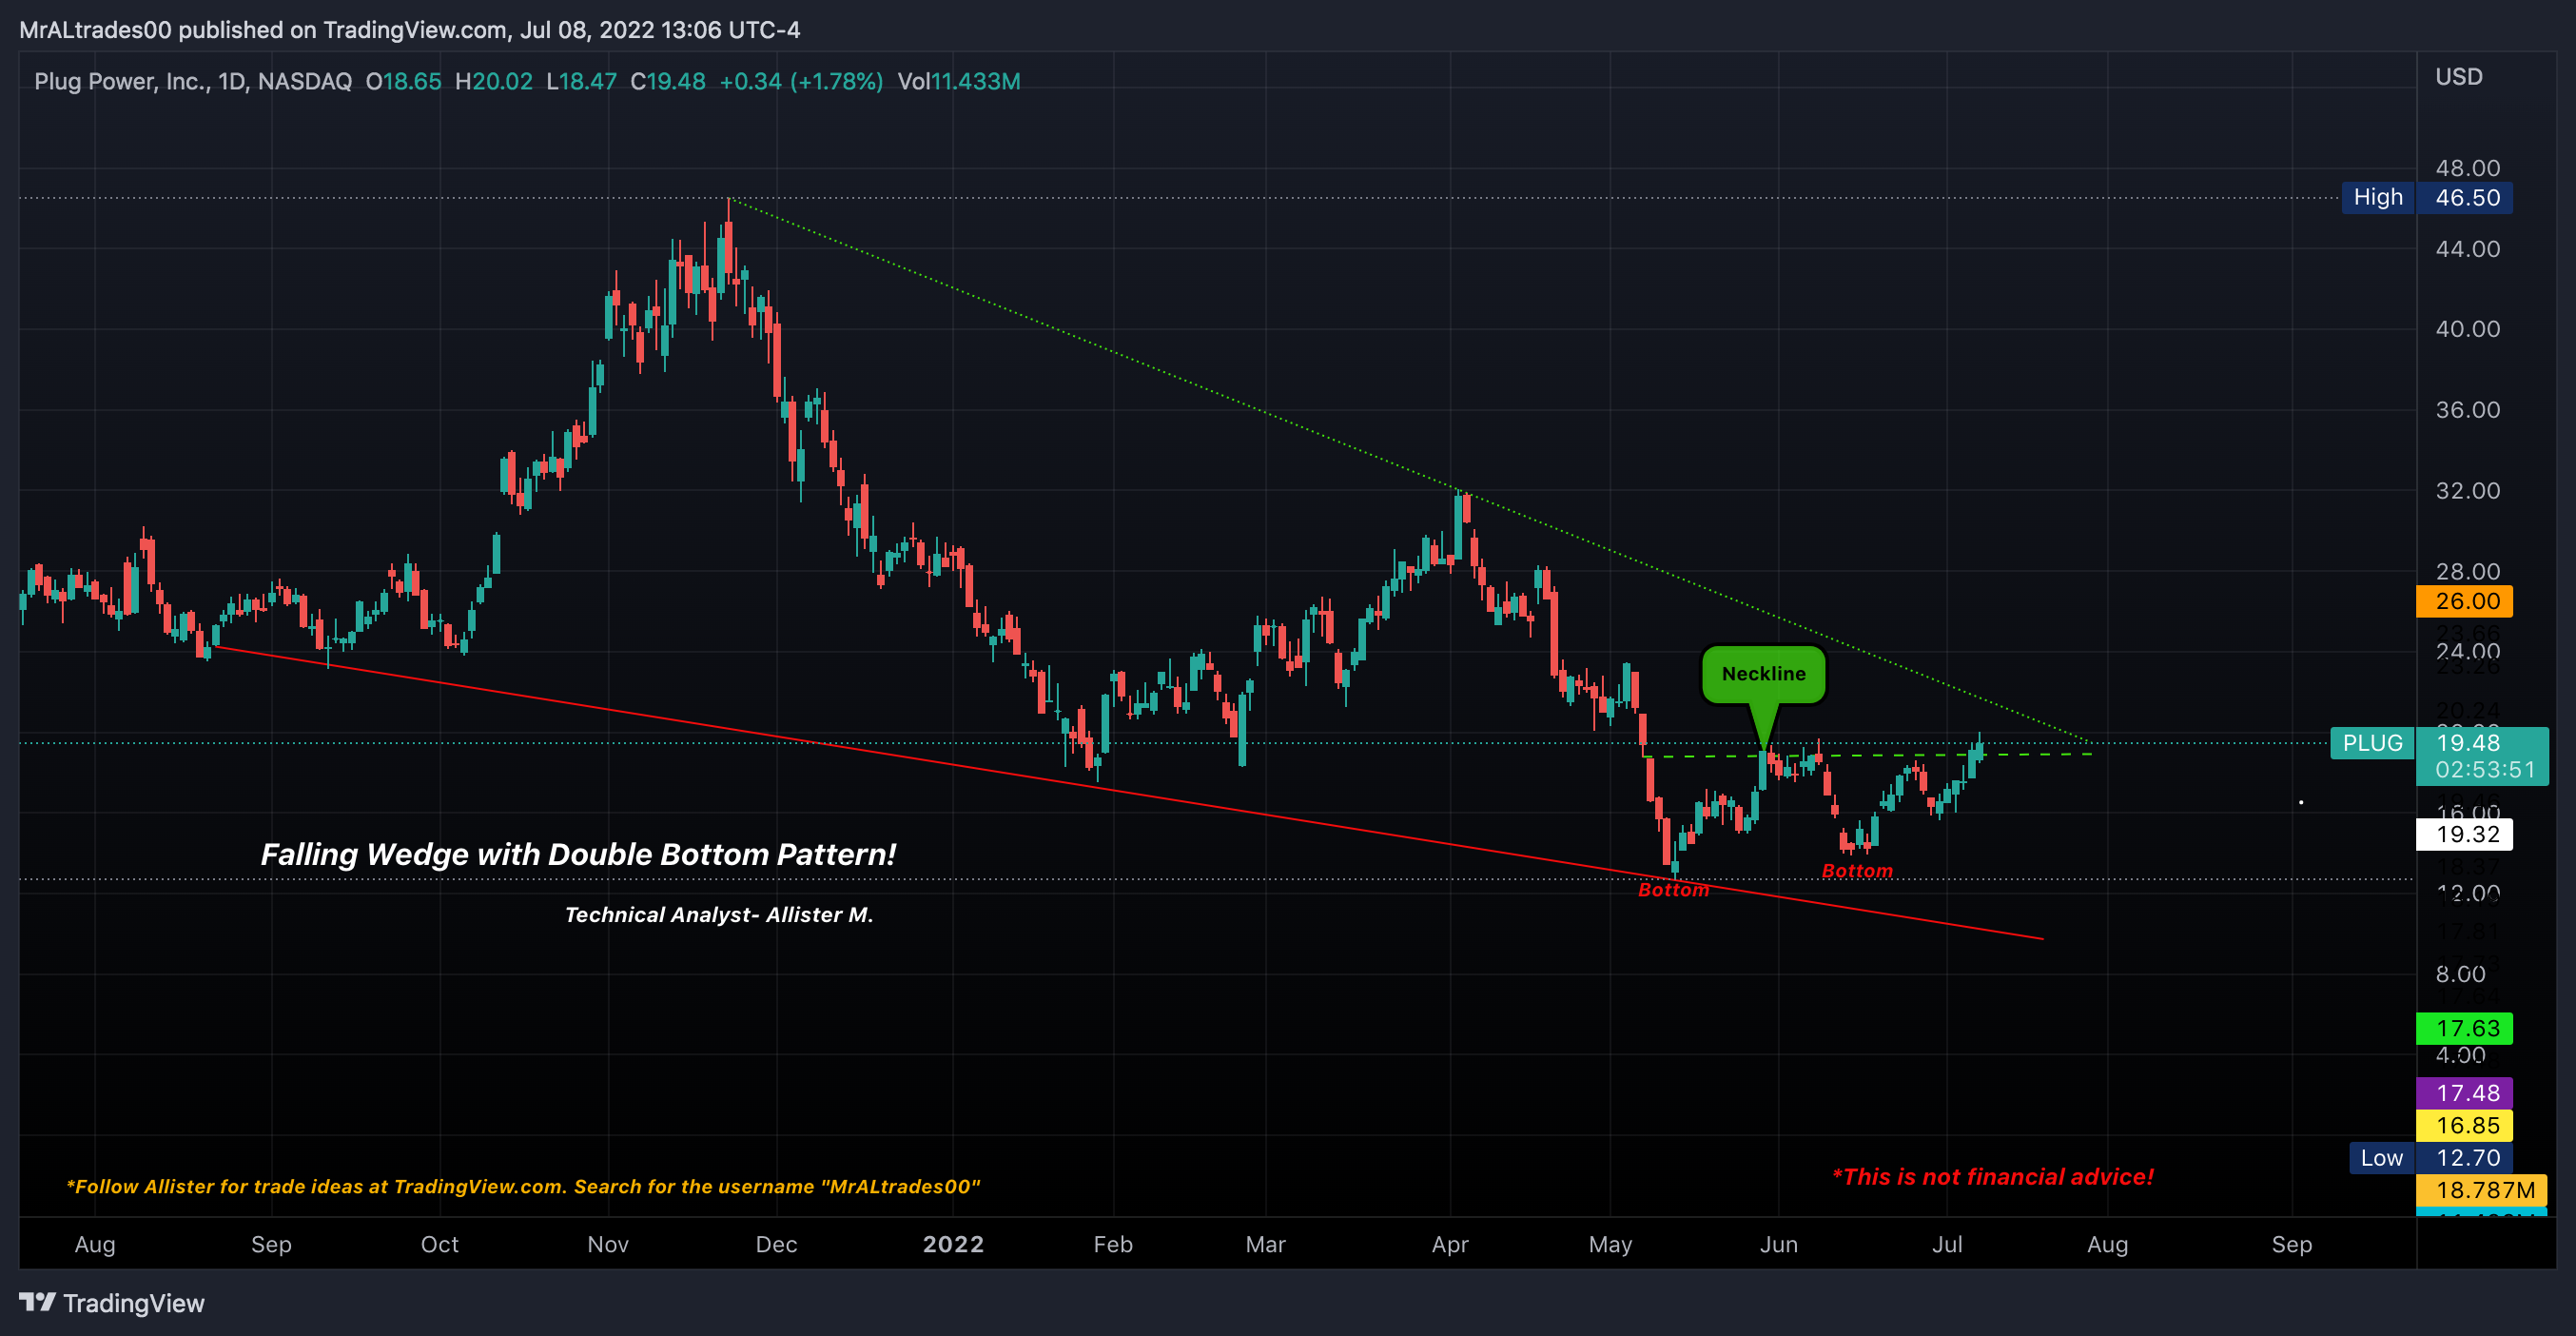This screenshot has width=2576, height=1336.
Task: Click the PLUG ticker price label
Action: click(x=2373, y=743)
